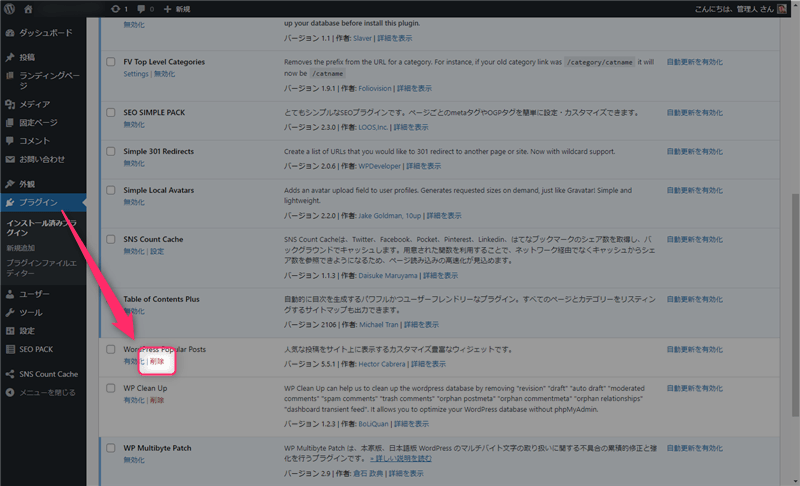Screen dimensions: 800x486
Task: Enable auto-updates for WP Clean Up
Action: [x=694, y=388]
